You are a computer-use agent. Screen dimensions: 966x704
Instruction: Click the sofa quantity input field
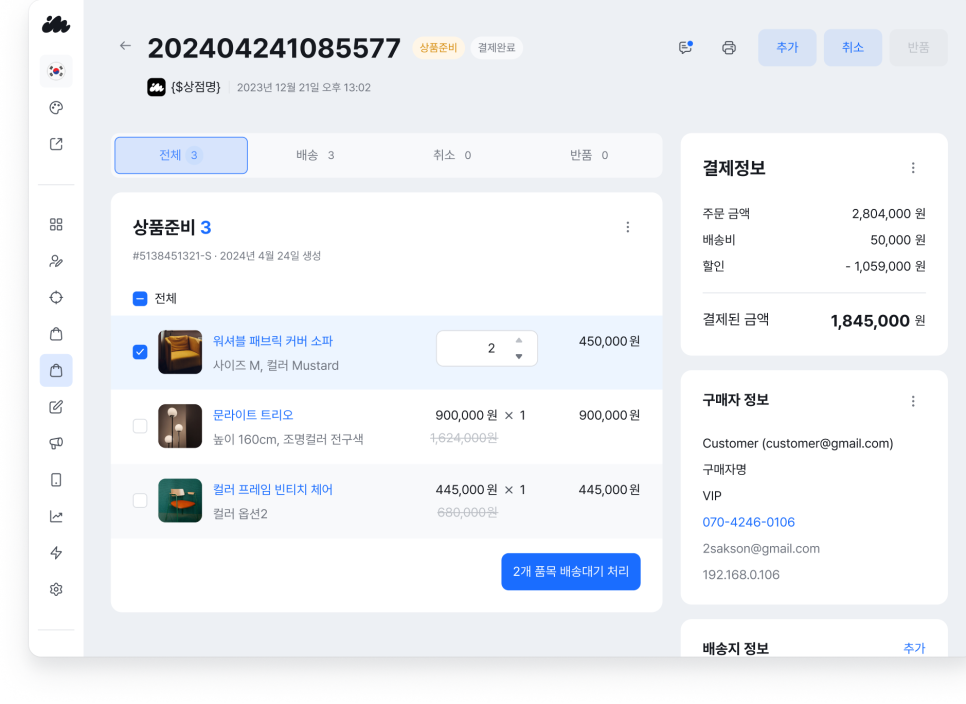pos(487,348)
